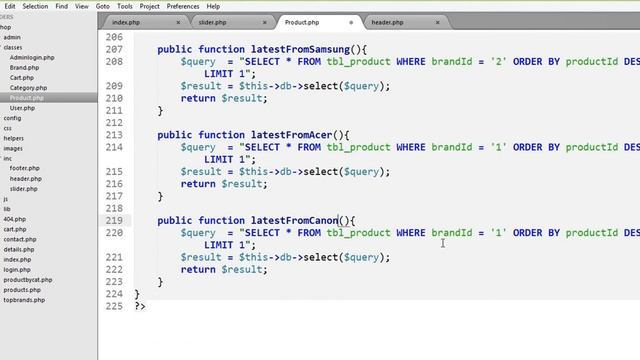Select Product.php in classes folder
This screenshot has height=360, width=640.
tap(27, 98)
